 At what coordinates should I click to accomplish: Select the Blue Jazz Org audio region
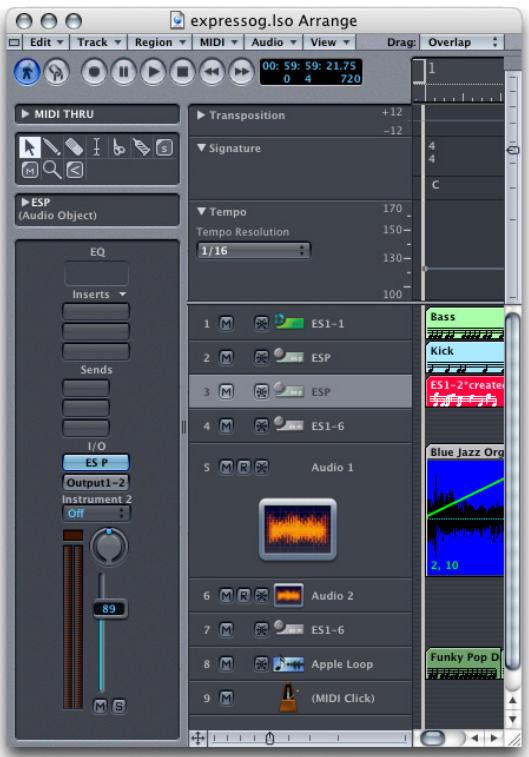[x=464, y=510]
